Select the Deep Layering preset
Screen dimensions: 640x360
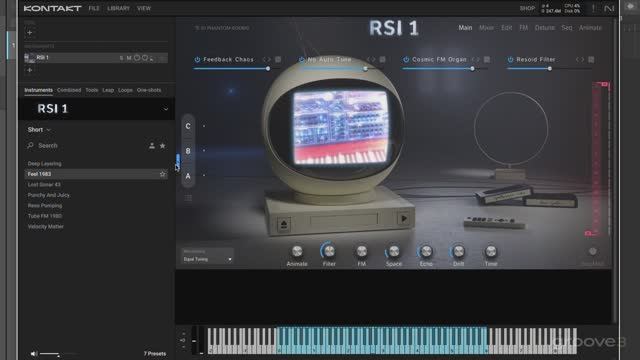pos(44,164)
